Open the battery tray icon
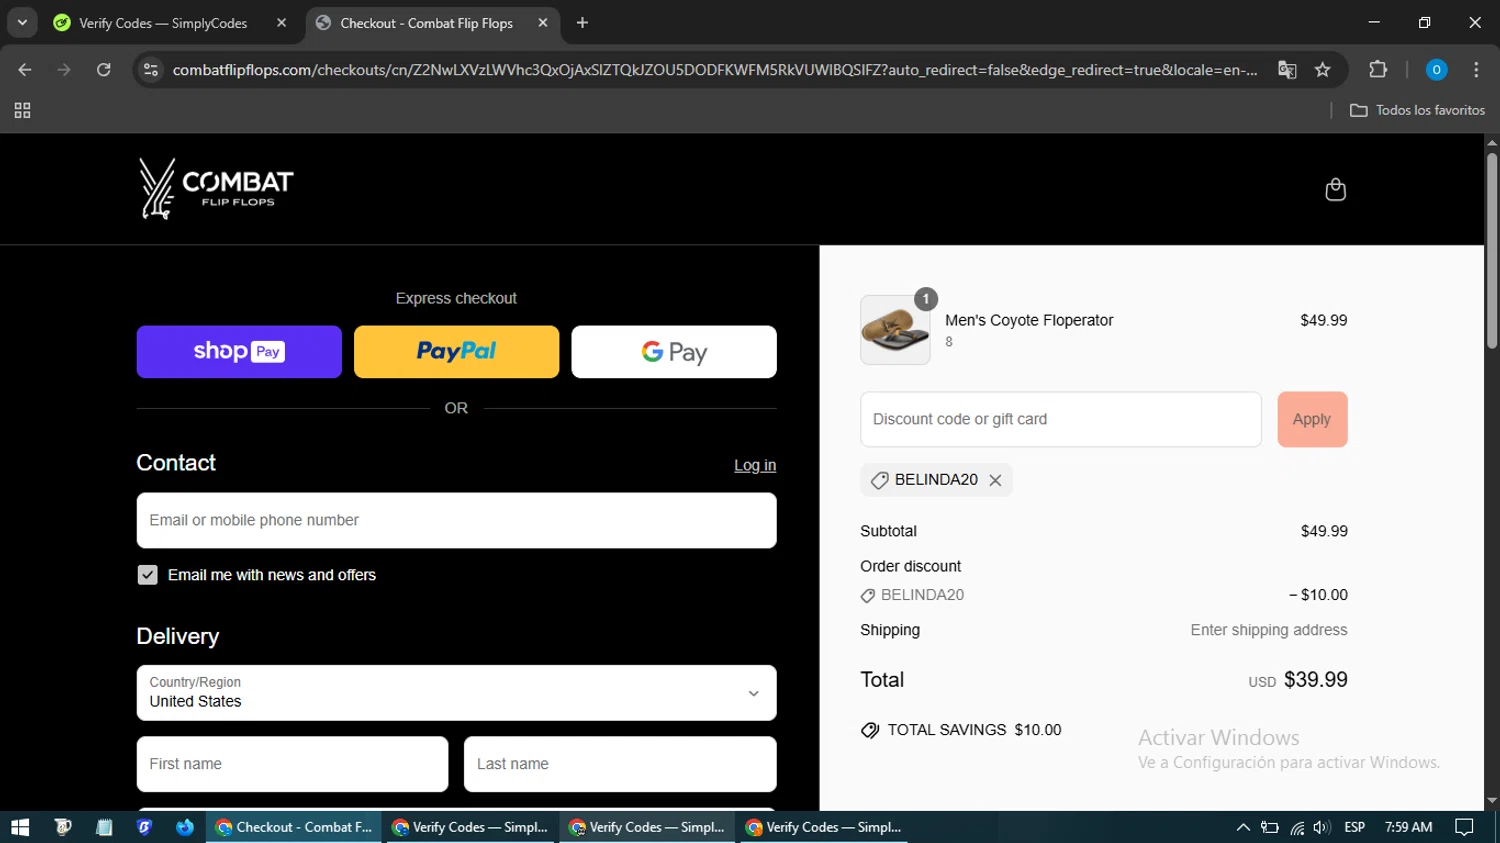The height and width of the screenshot is (843, 1500). [1270, 827]
